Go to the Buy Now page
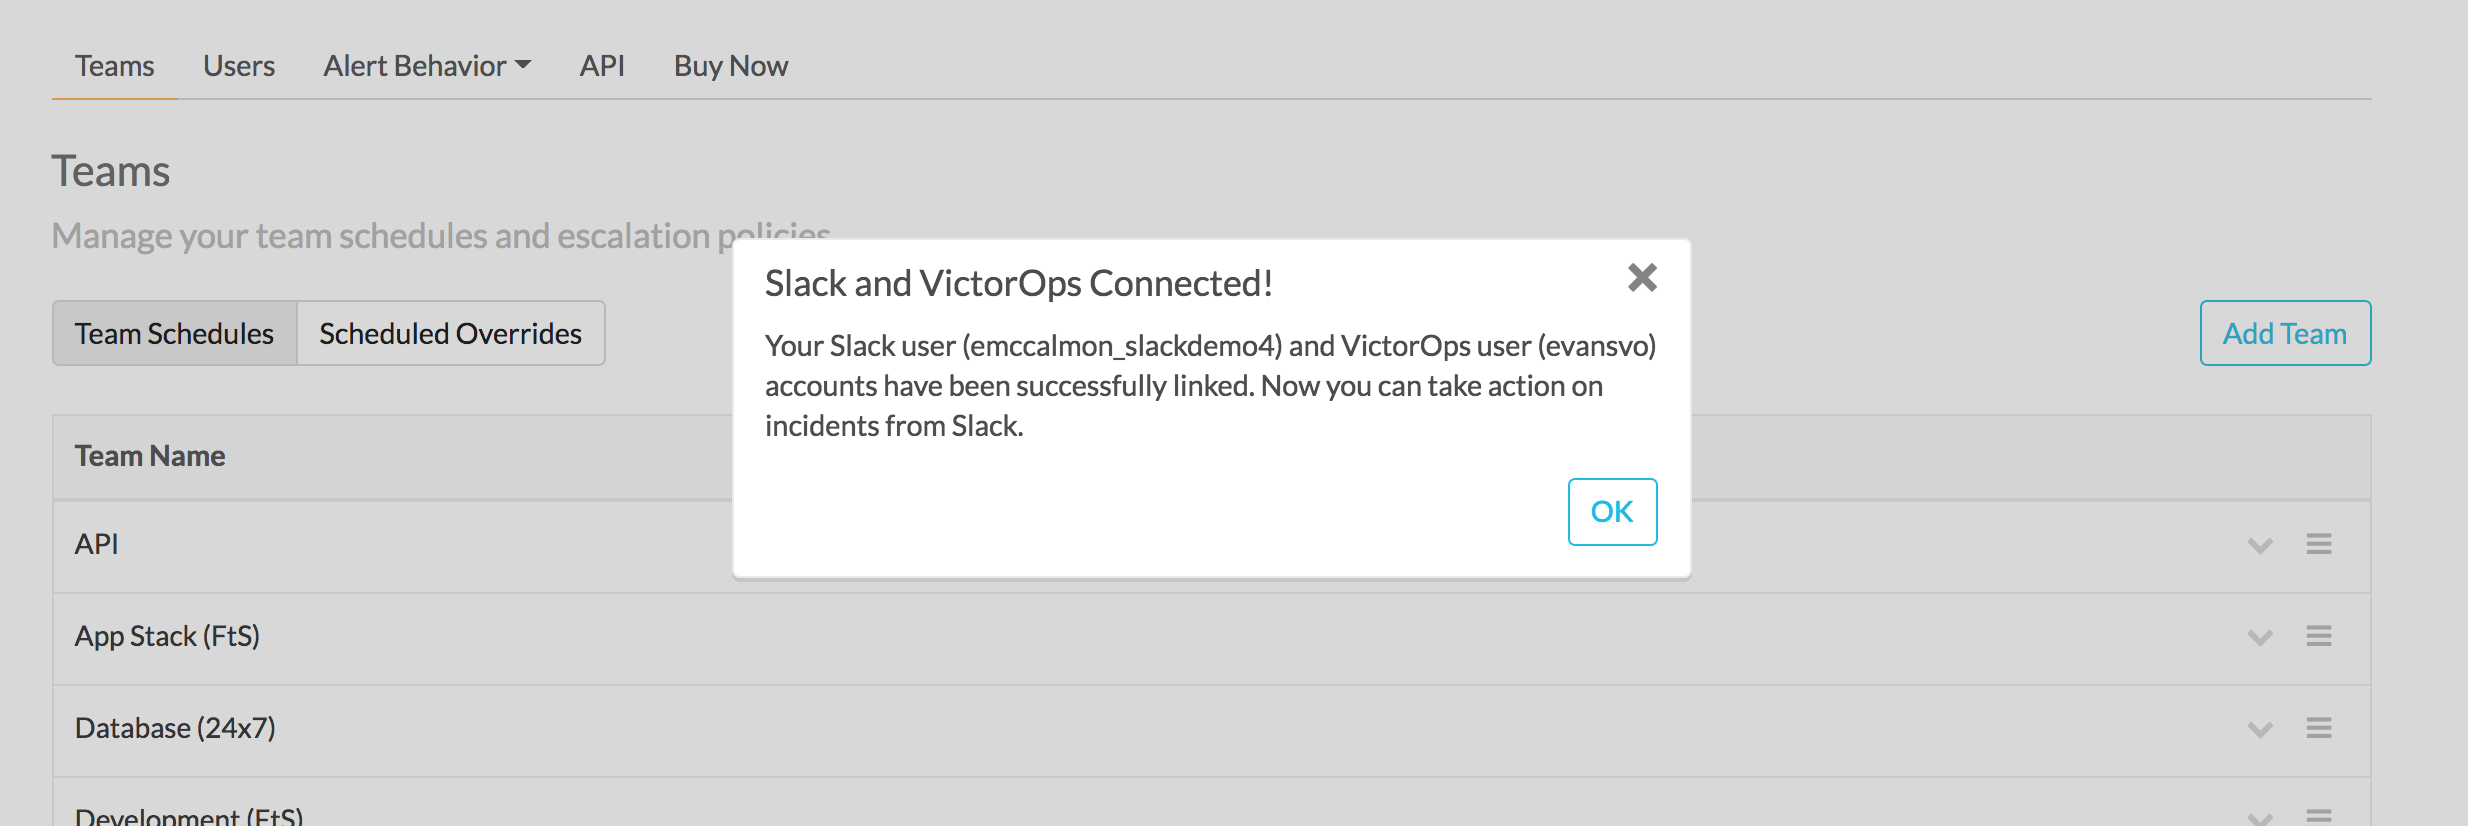2468x826 pixels. coord(731,66)
